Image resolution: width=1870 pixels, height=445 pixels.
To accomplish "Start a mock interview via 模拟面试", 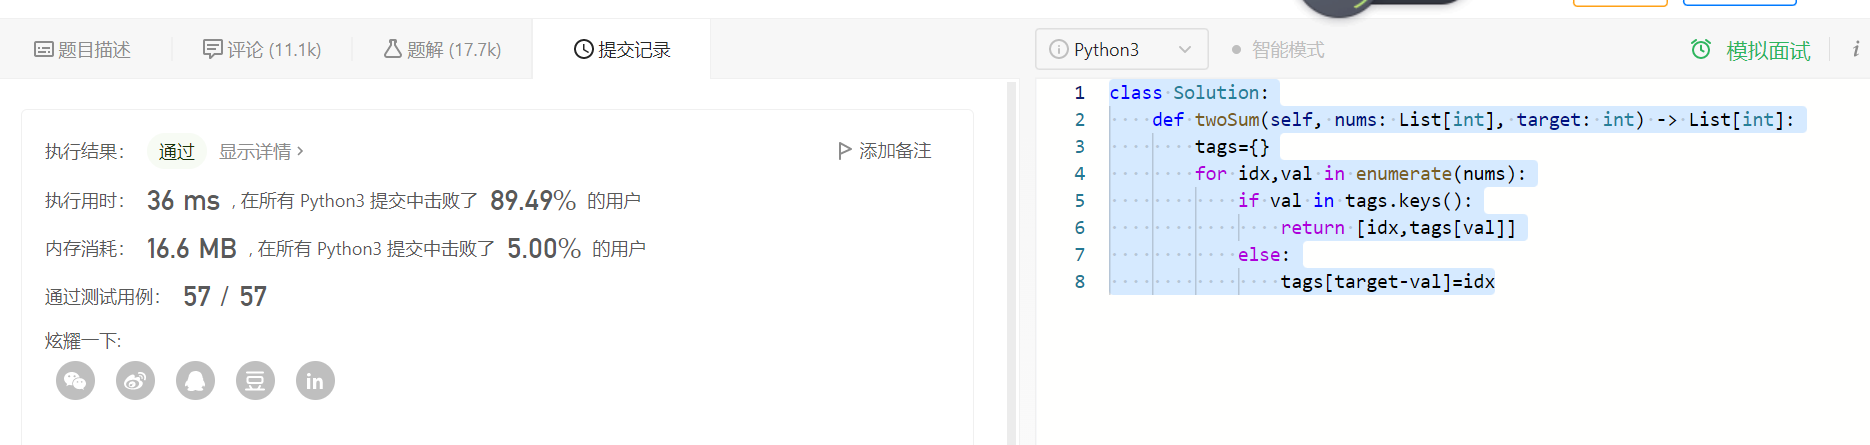I will pos(1750,51).
